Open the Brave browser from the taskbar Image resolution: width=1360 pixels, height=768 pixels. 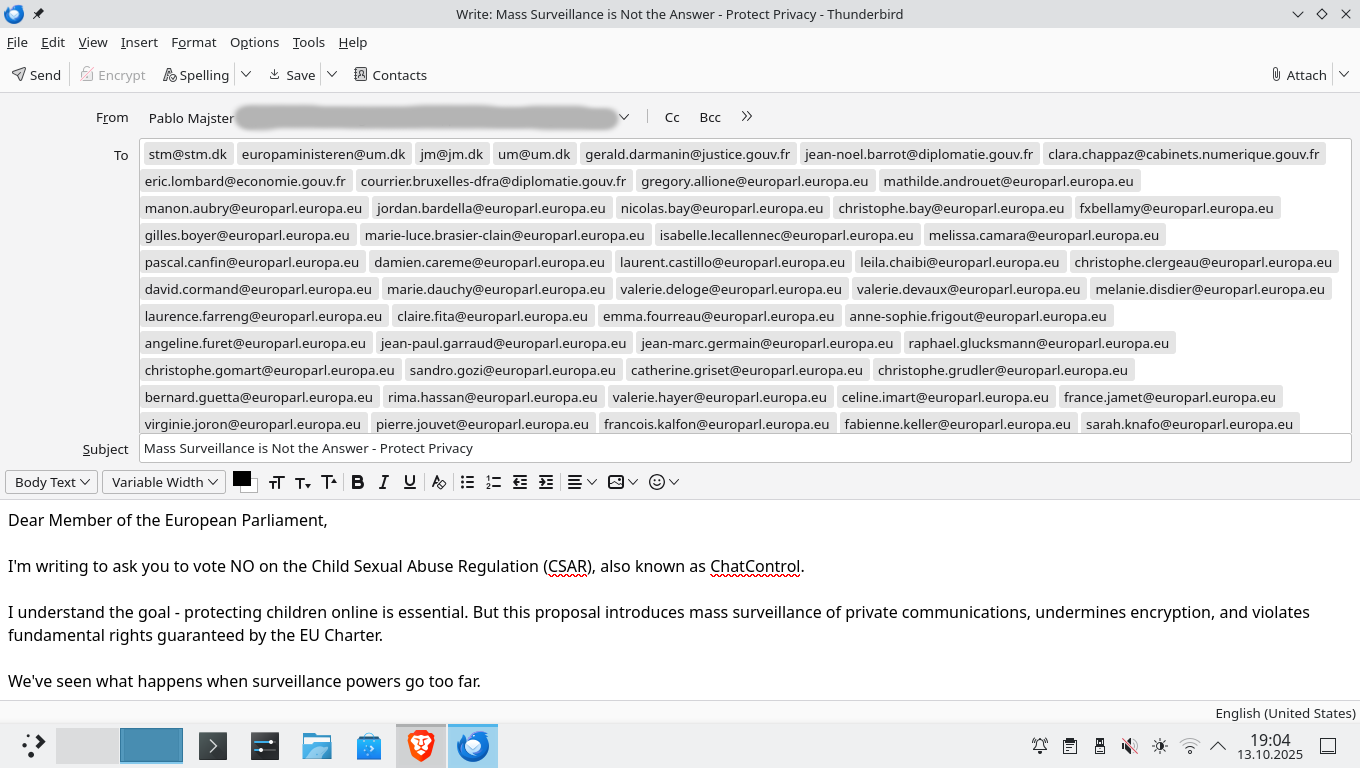tap(421, 746)
